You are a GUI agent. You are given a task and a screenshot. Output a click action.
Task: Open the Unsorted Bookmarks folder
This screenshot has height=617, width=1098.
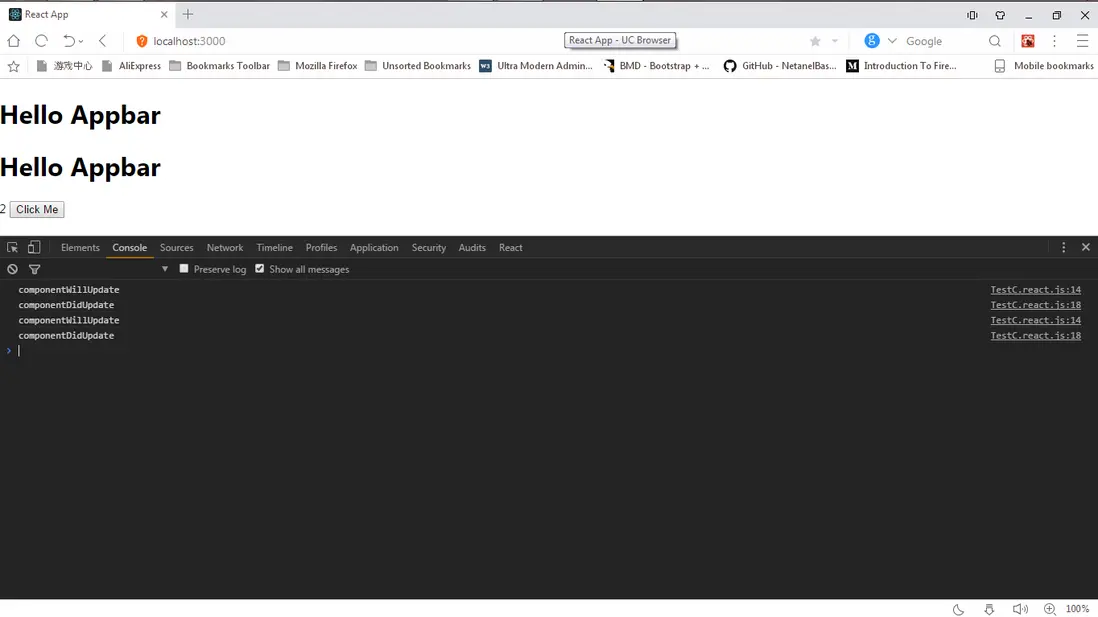click(418, 66)
